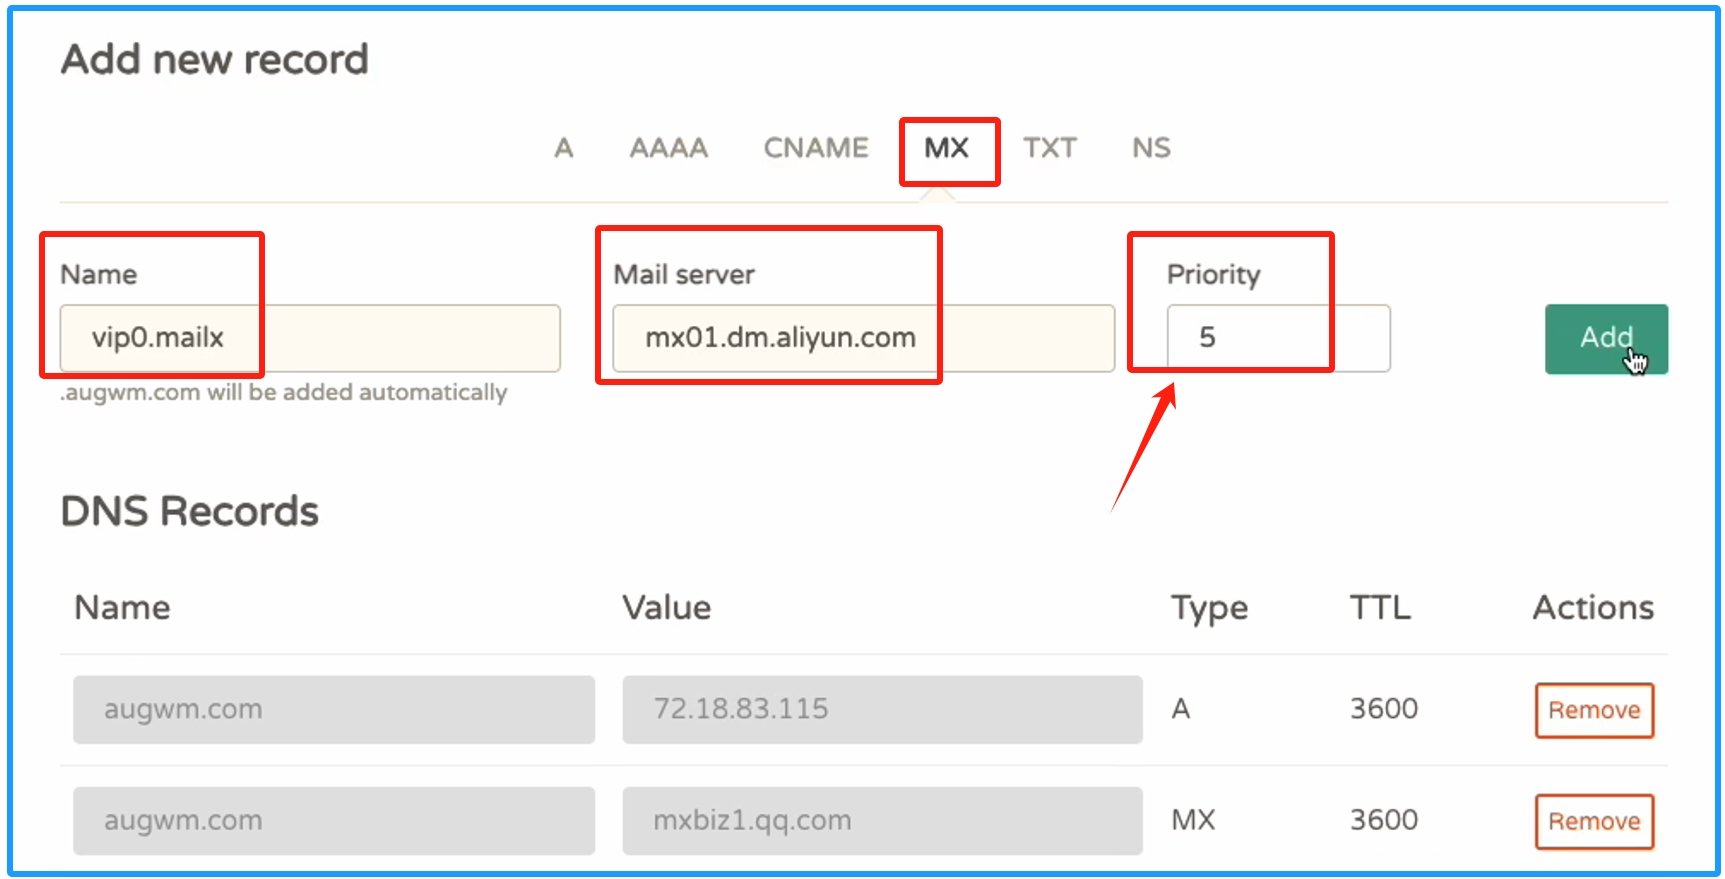Click the 'Priority' field label
The height and width of the screenshot is (879, 1725).
pos(1213,275)
